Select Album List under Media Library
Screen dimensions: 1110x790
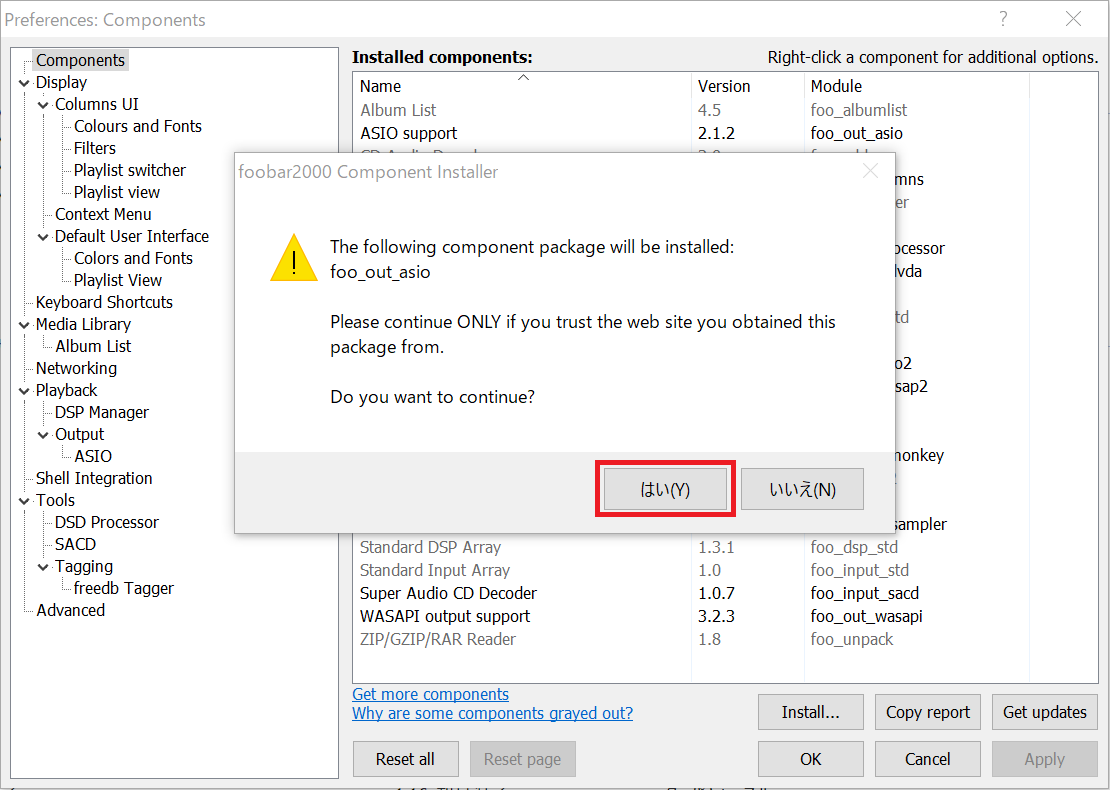click(93, 345)
